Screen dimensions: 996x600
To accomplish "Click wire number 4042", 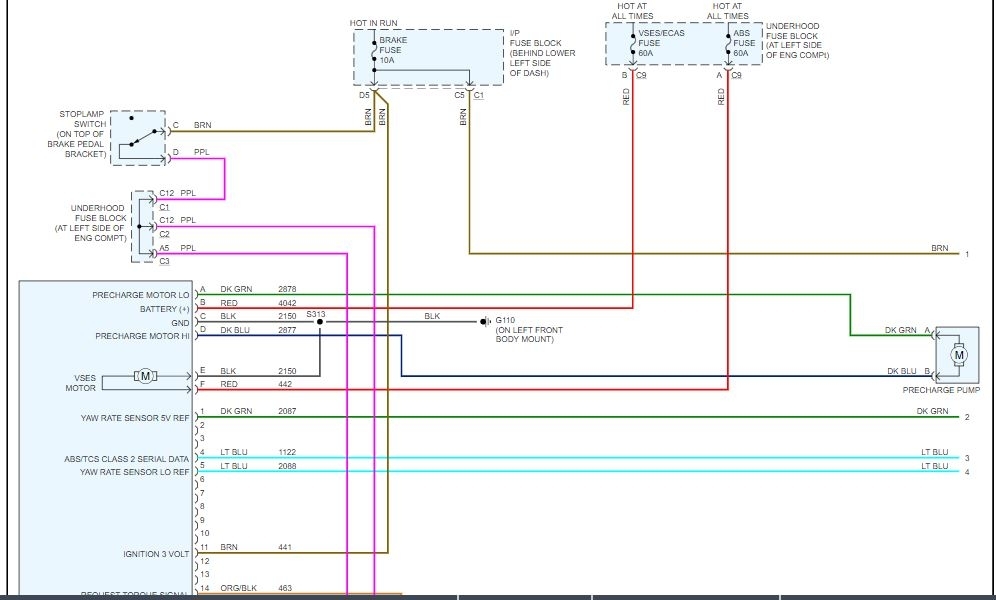I will pos(288,302).
